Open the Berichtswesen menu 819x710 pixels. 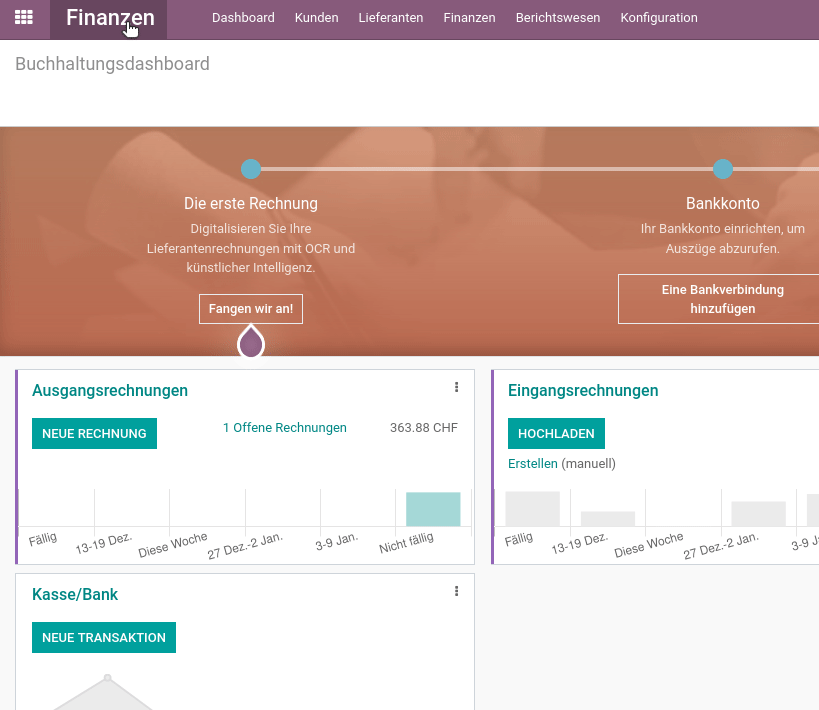(x=557, y=18)
